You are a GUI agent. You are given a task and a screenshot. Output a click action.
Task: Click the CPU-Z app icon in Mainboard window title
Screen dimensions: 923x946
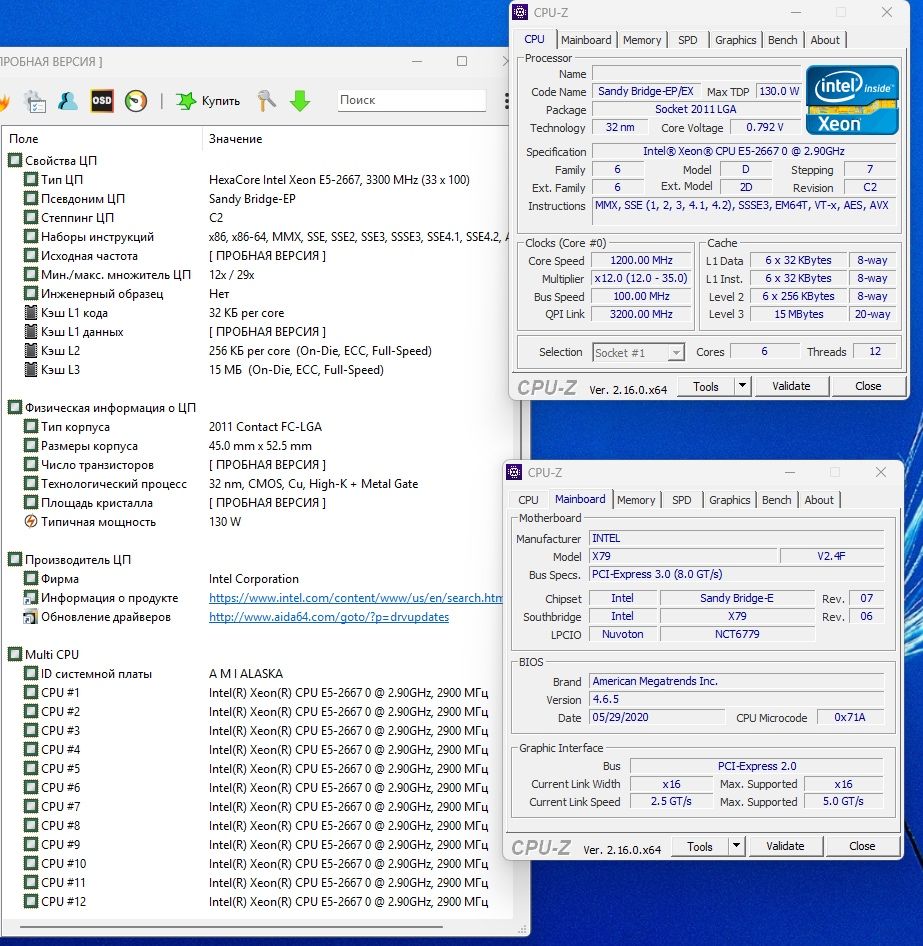[514, 472]
